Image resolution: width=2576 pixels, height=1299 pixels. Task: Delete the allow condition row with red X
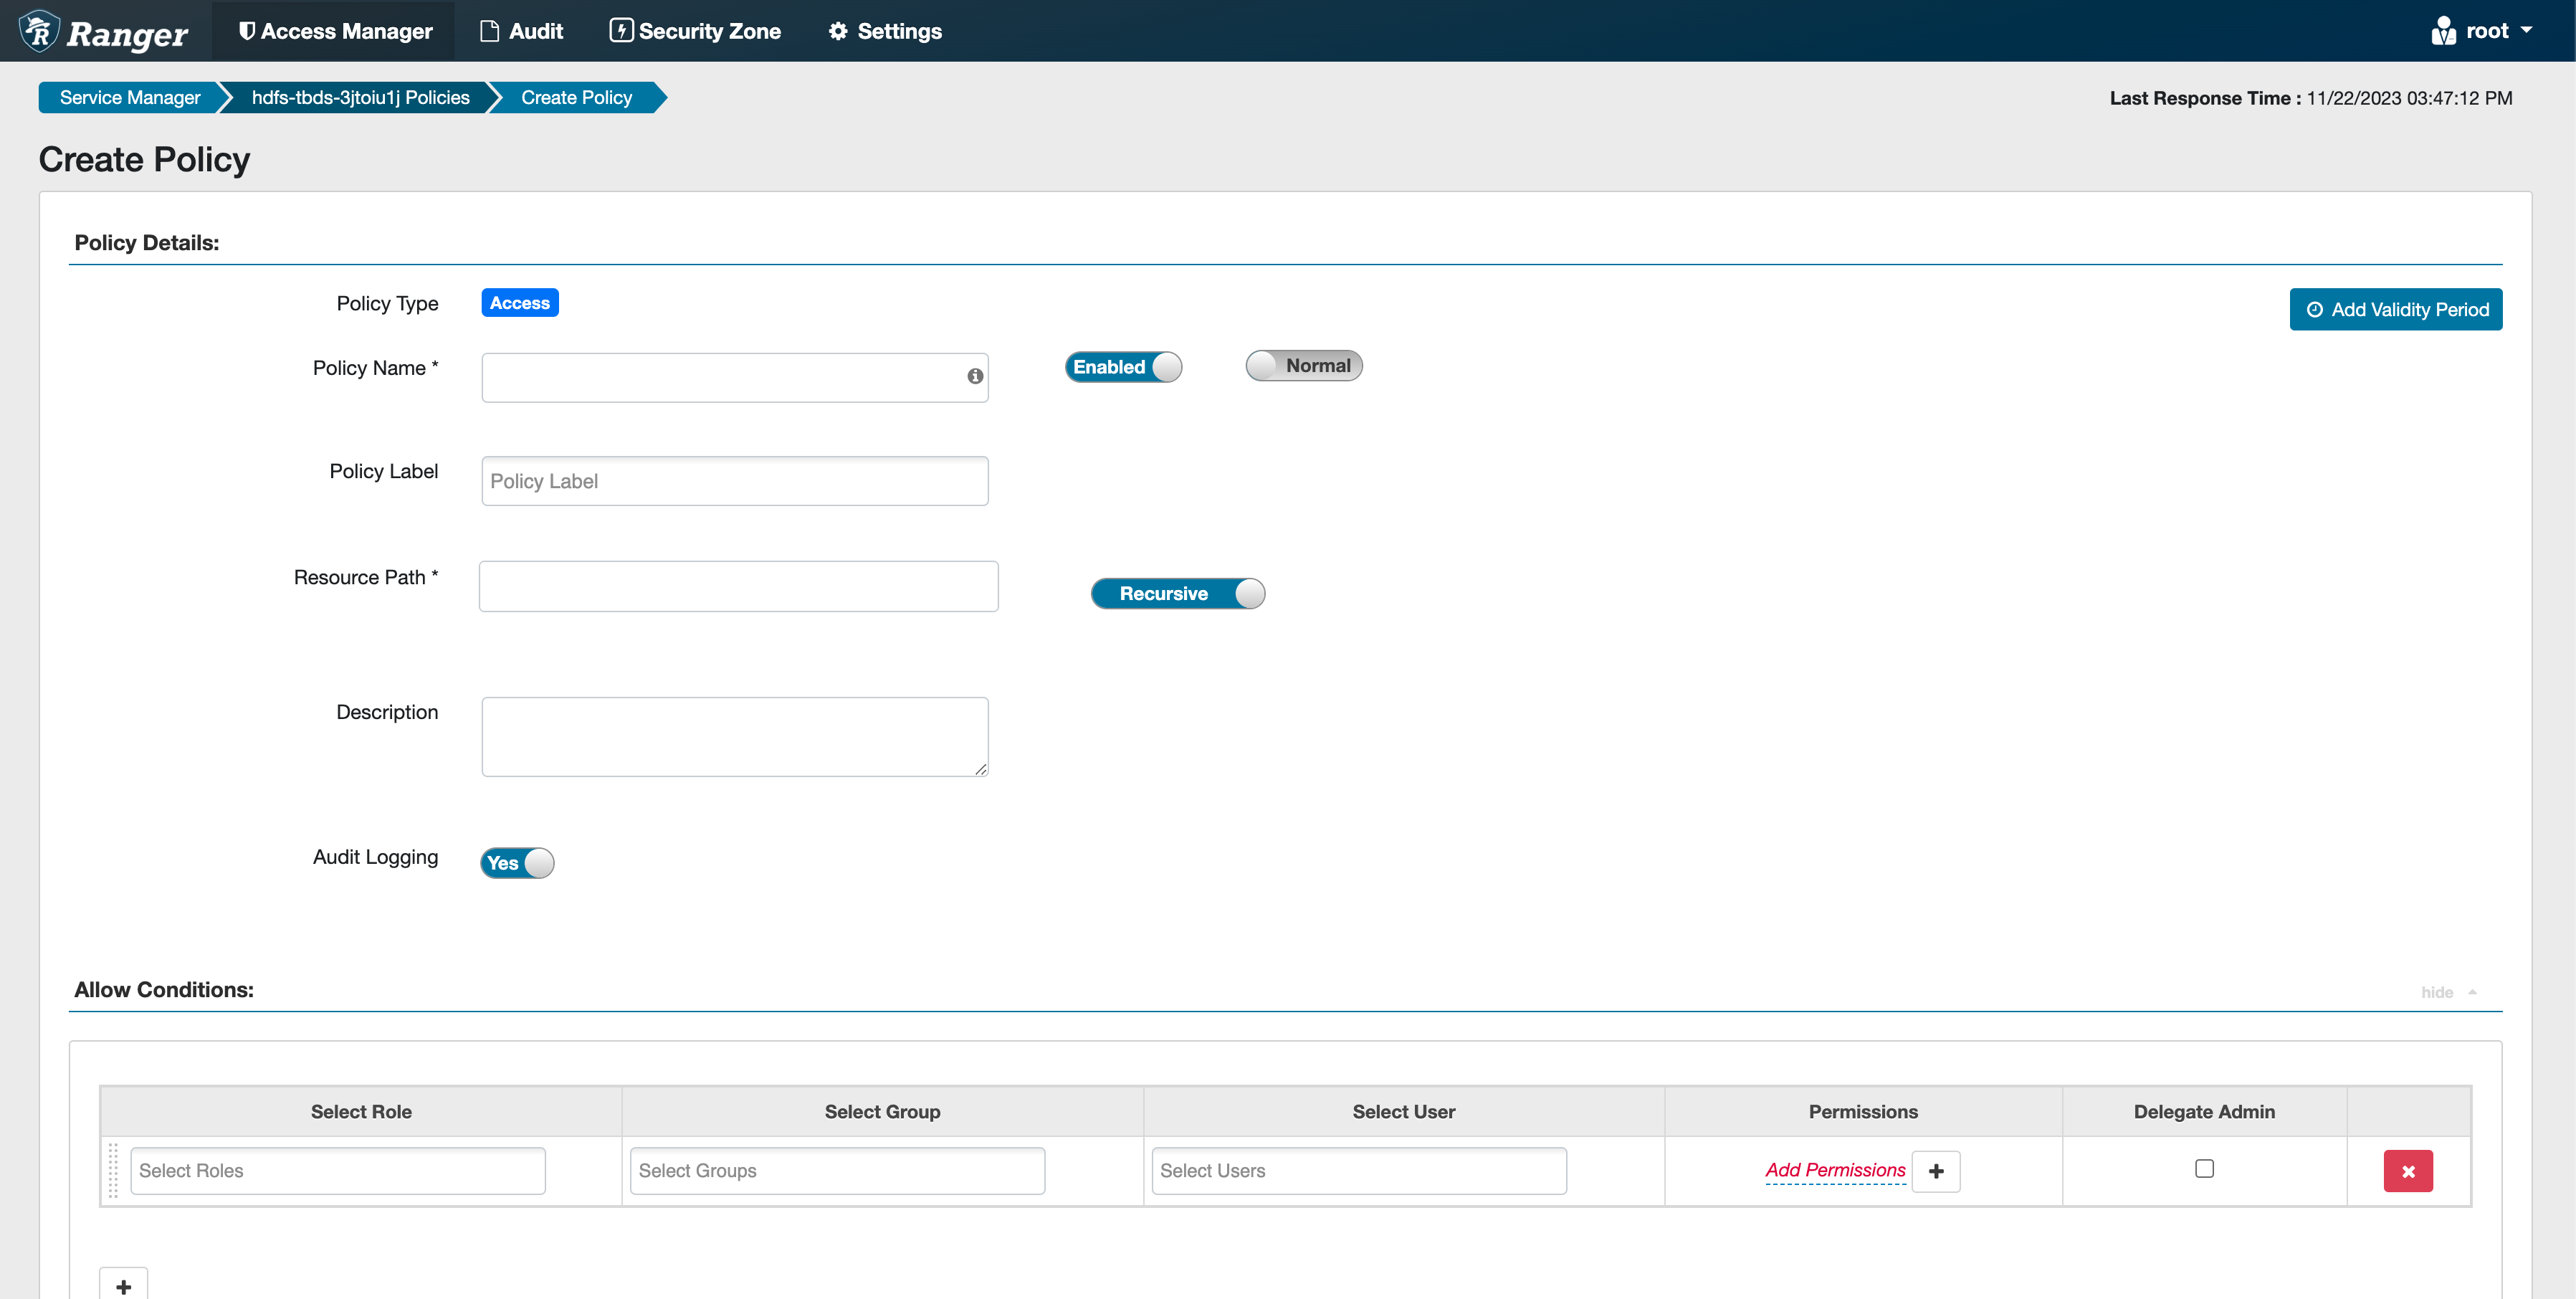pyautogui.click(x=2408, y=1171)
